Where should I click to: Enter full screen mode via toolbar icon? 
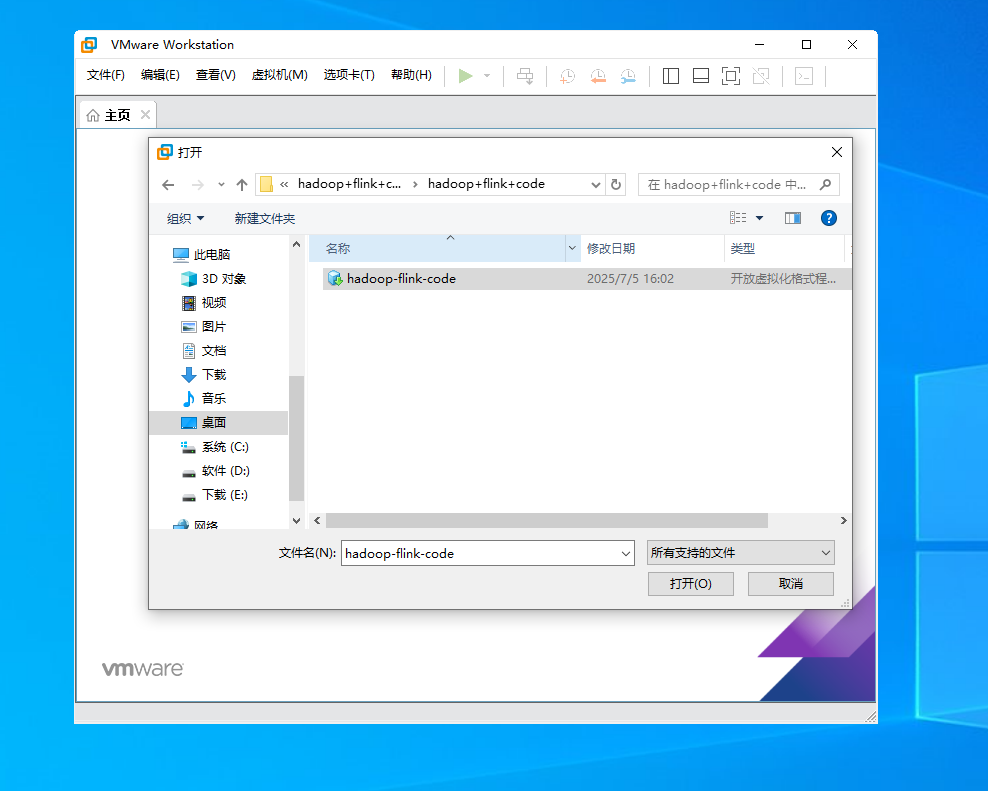coord(731,76)
